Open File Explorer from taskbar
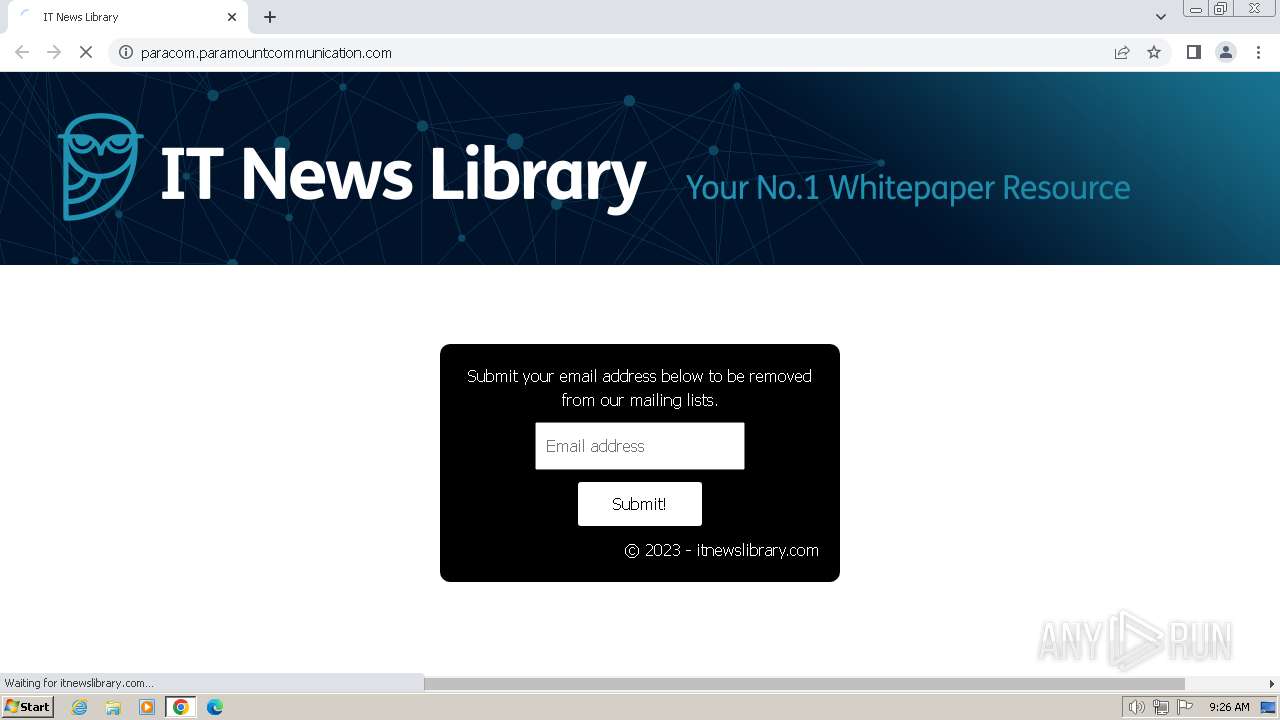This screenshot has width=1280, height=720. [113, 707]
